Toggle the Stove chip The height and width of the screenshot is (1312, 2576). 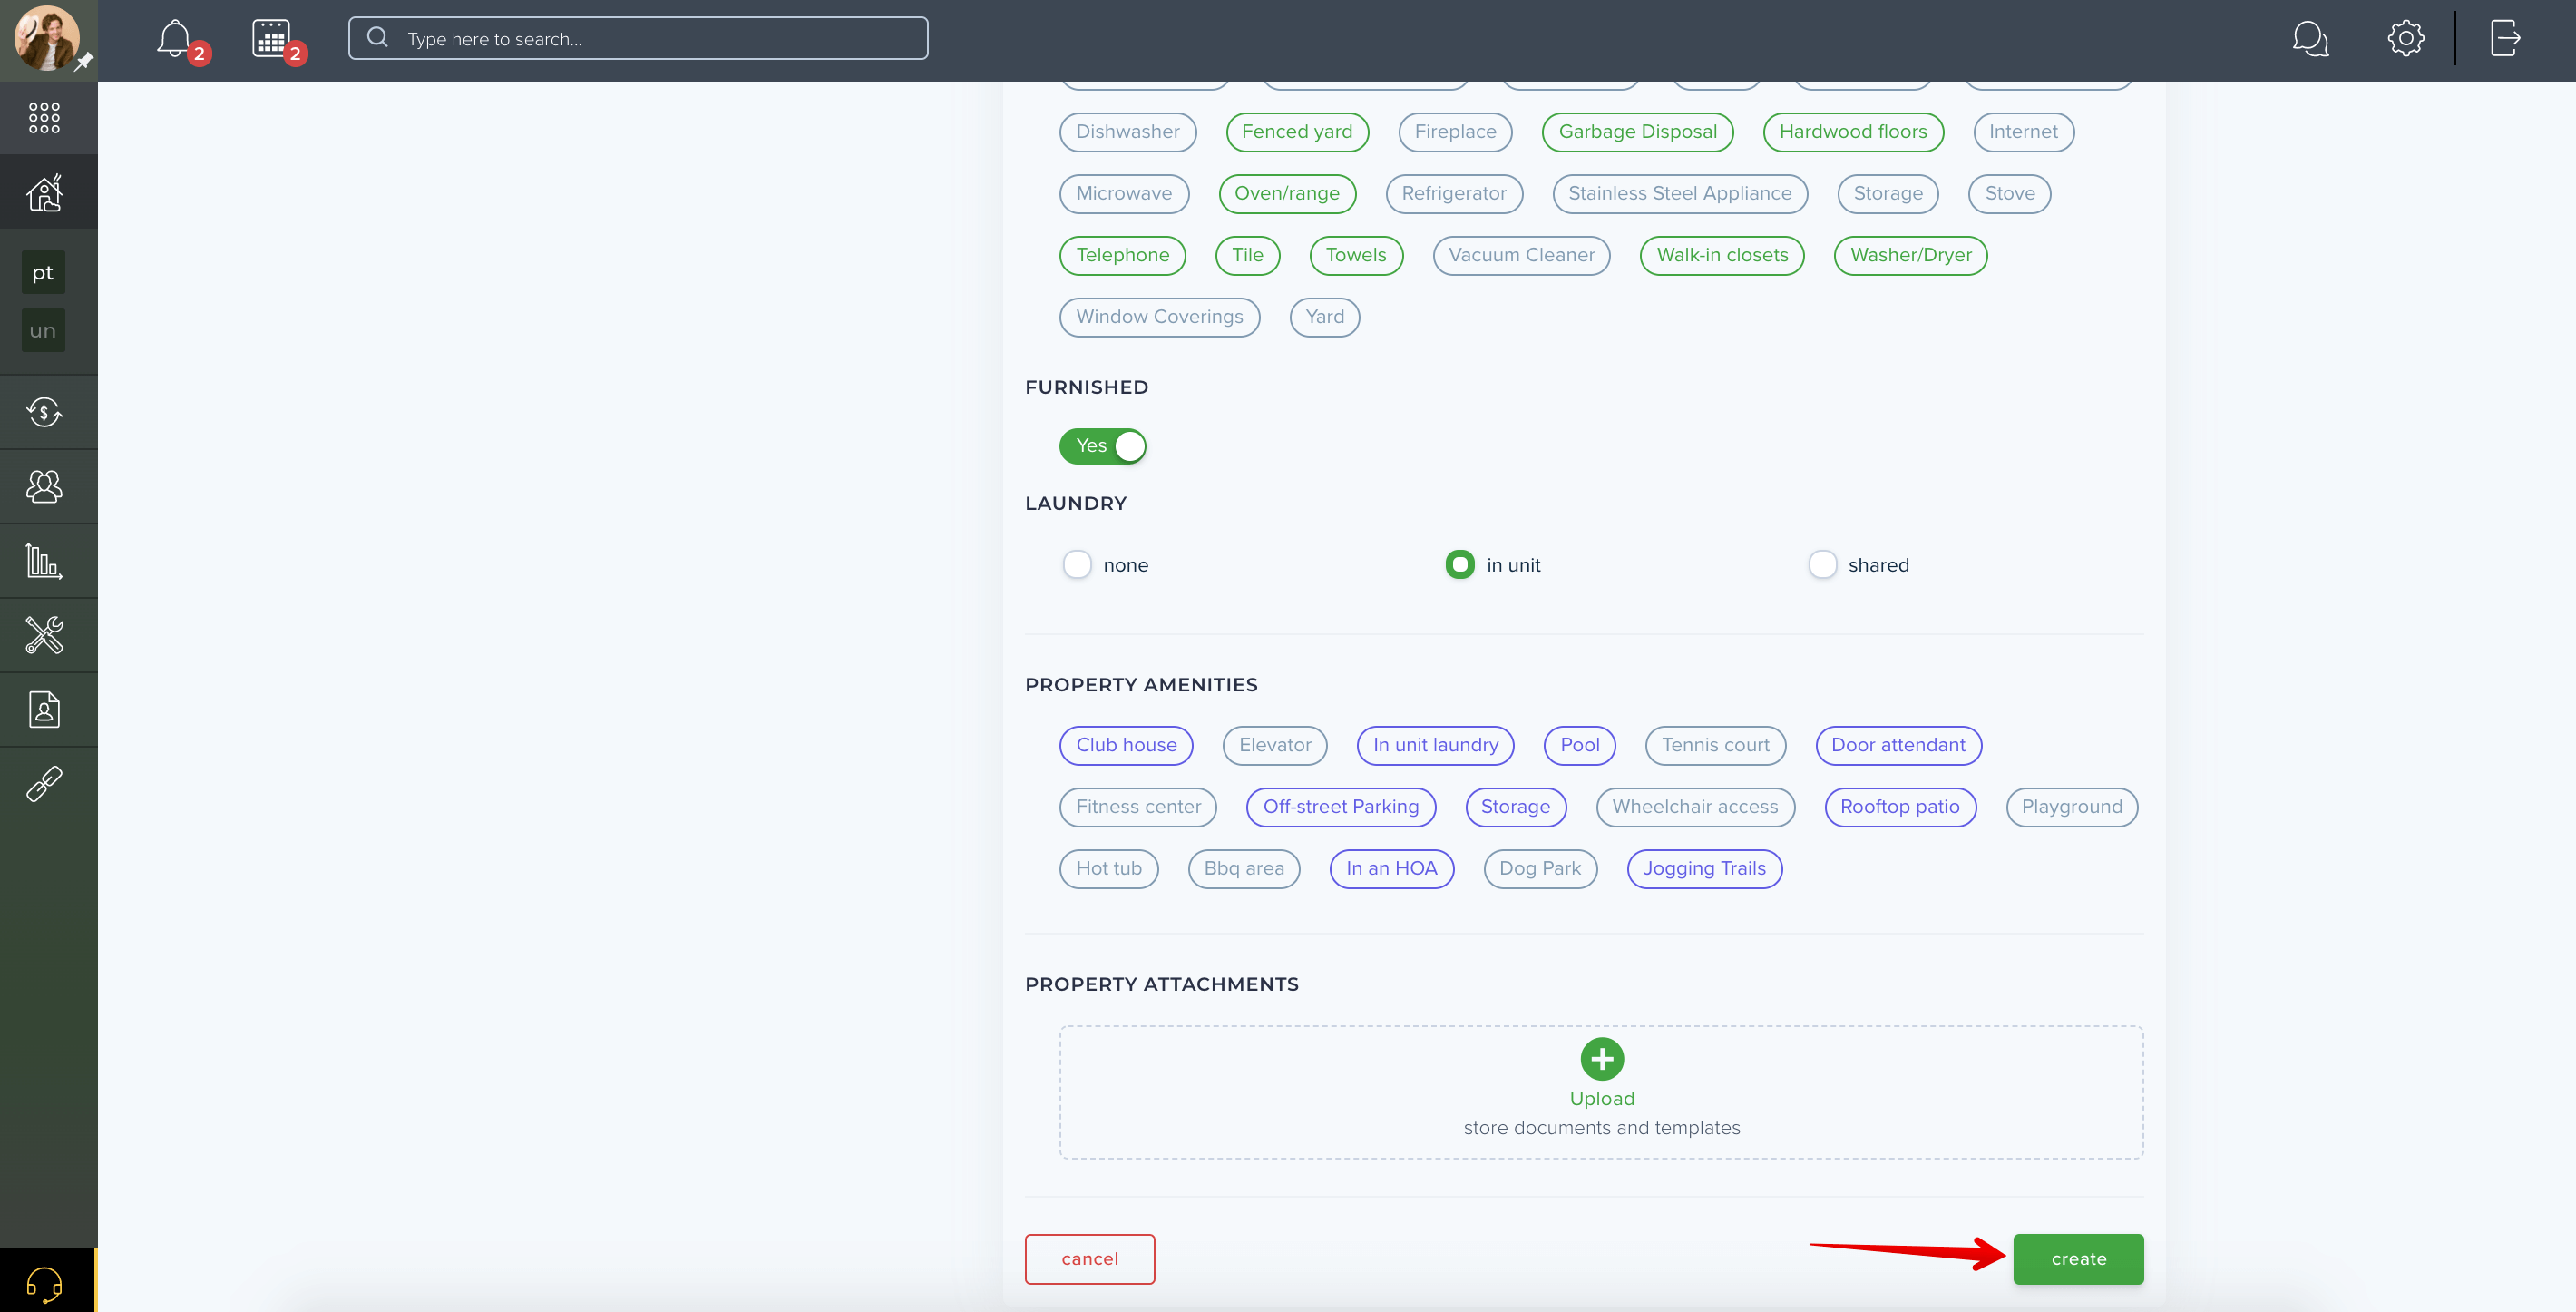[x=2009, y=194]
